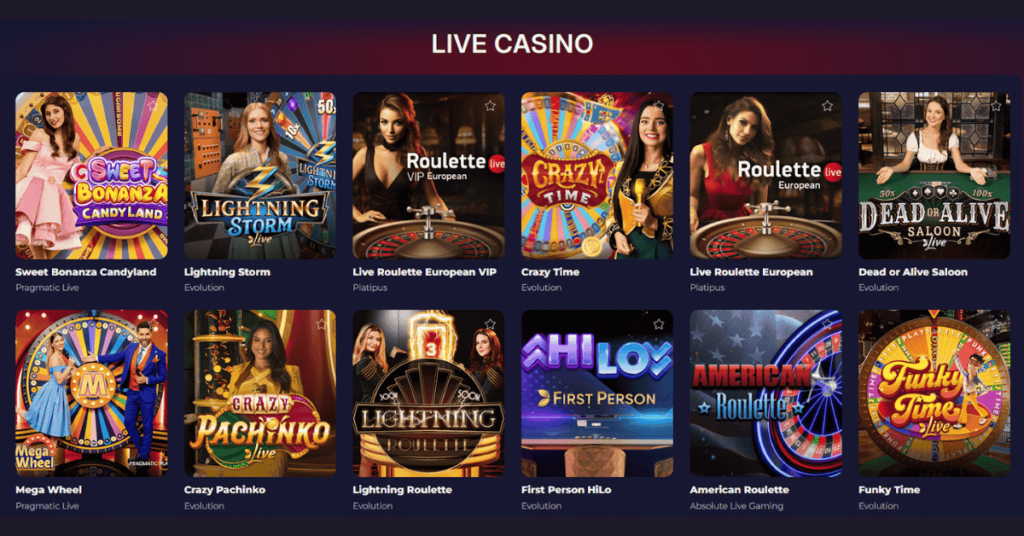Screen dimensions: 1024x536
Task: Click Live Roulette European VIP title text
Action: [424, 272]
